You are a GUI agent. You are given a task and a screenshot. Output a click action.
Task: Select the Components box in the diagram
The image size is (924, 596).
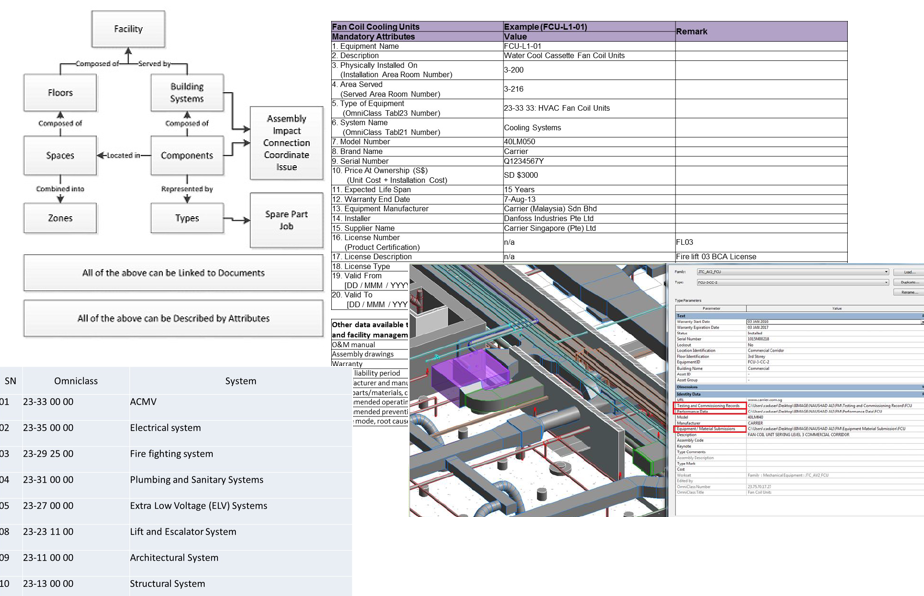pos(187,155)
